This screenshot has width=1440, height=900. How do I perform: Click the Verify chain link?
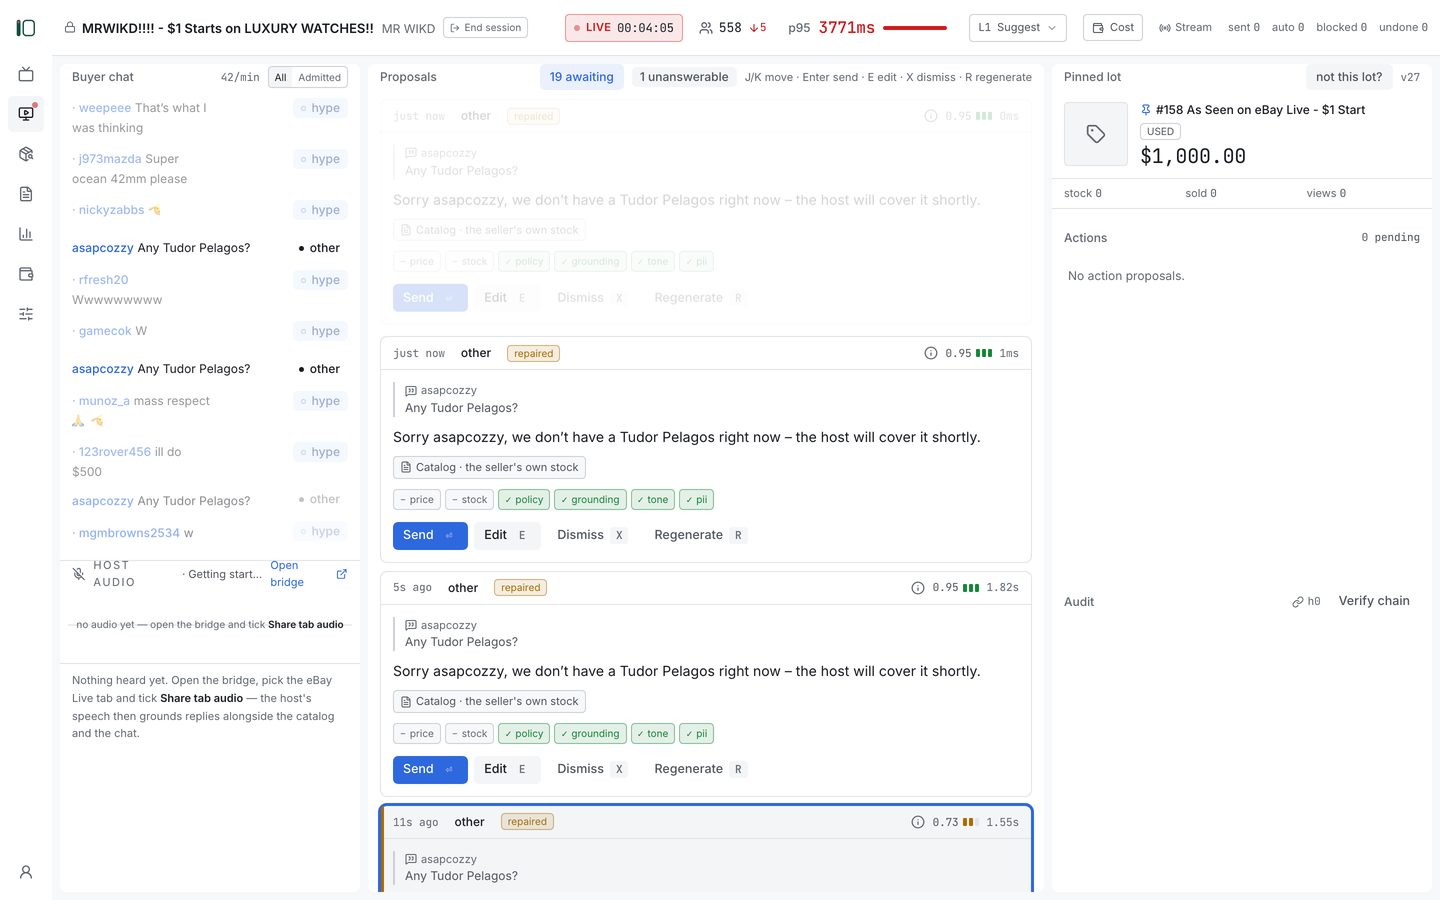1374,601
